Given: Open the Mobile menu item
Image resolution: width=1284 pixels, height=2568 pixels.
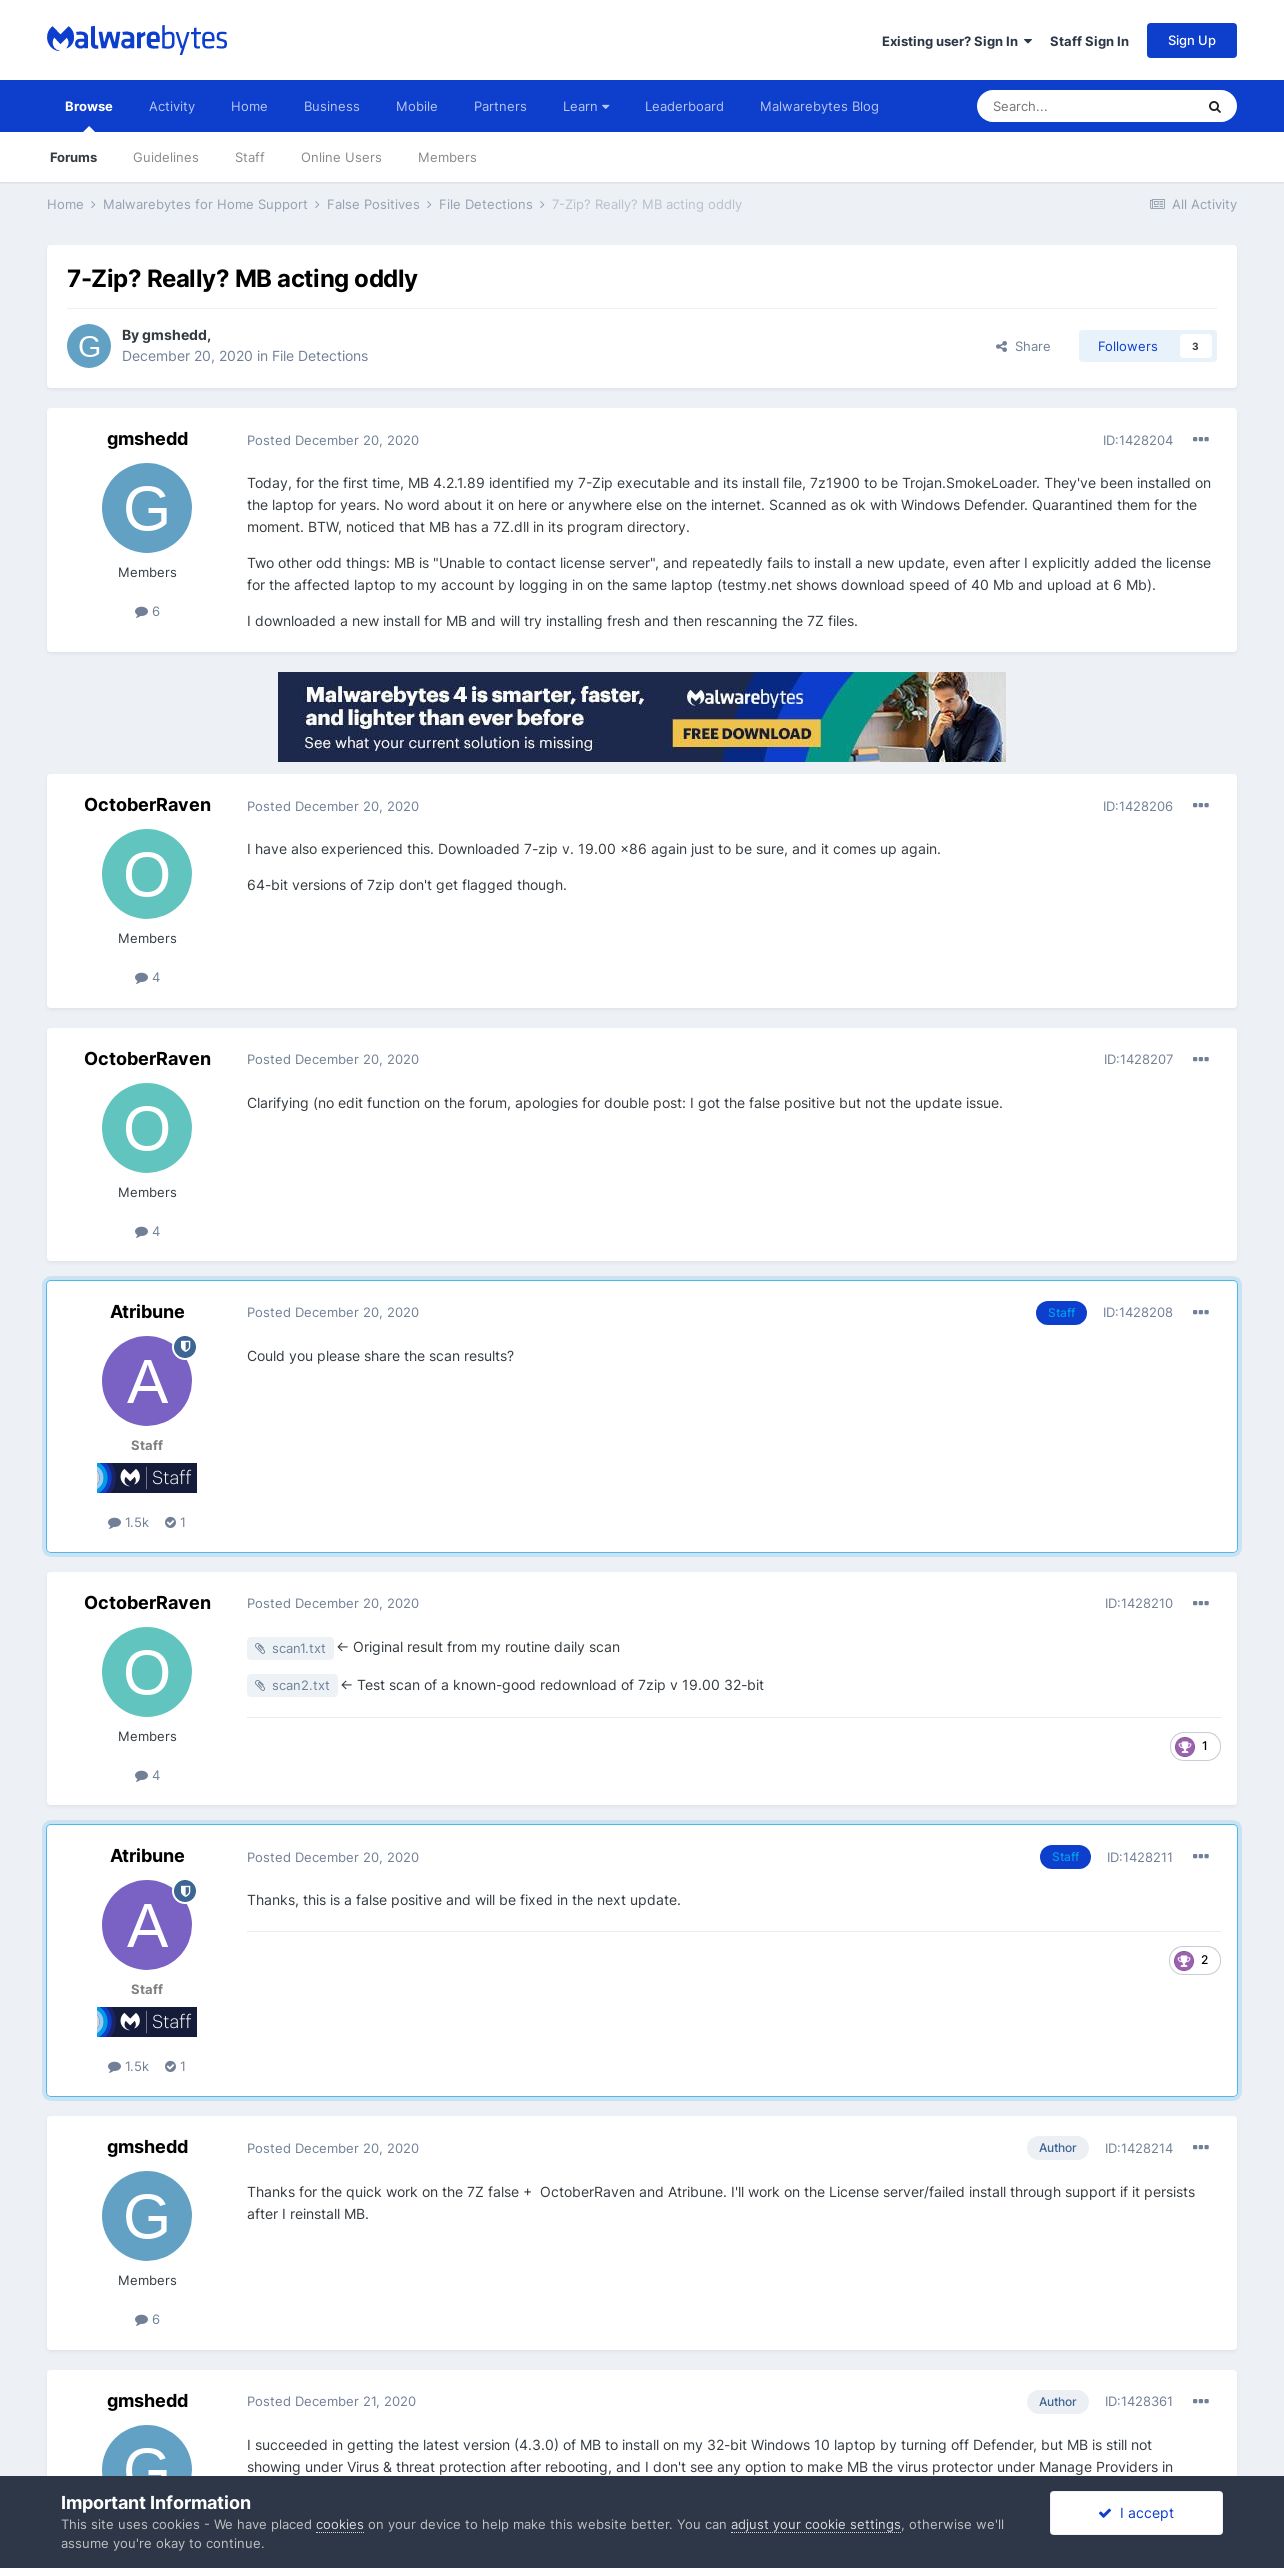Looking at the screenshot, I should click(417, 106).
